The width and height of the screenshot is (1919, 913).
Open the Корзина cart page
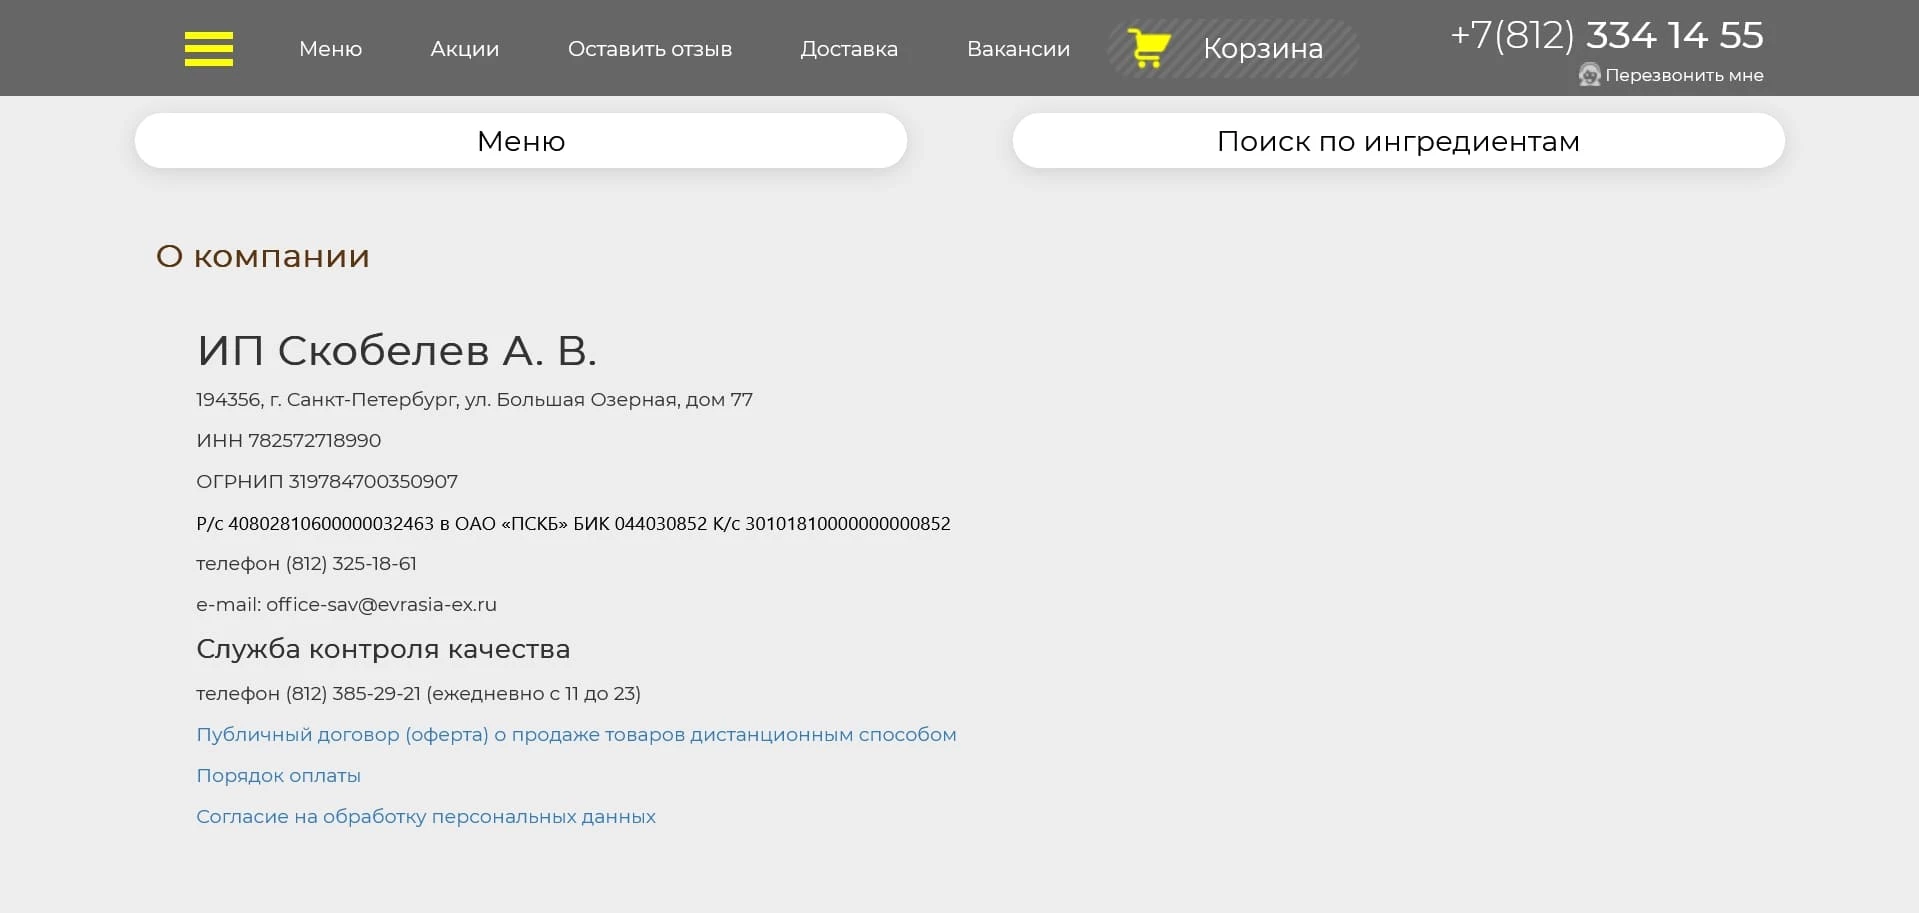(x=1263, y=48)
